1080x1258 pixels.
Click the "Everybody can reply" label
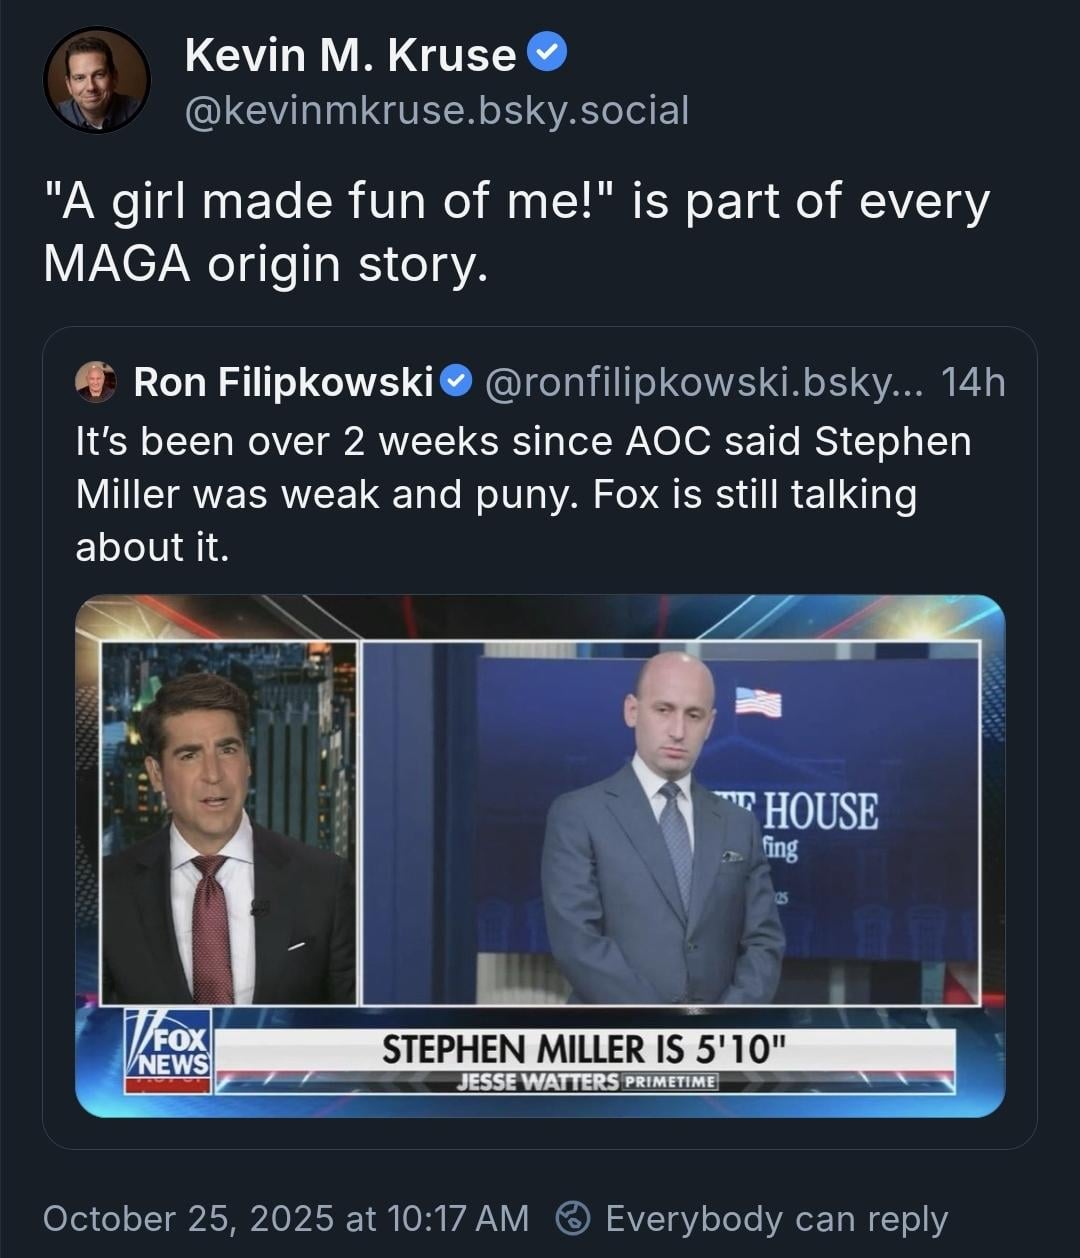[x=776, y=1218]
